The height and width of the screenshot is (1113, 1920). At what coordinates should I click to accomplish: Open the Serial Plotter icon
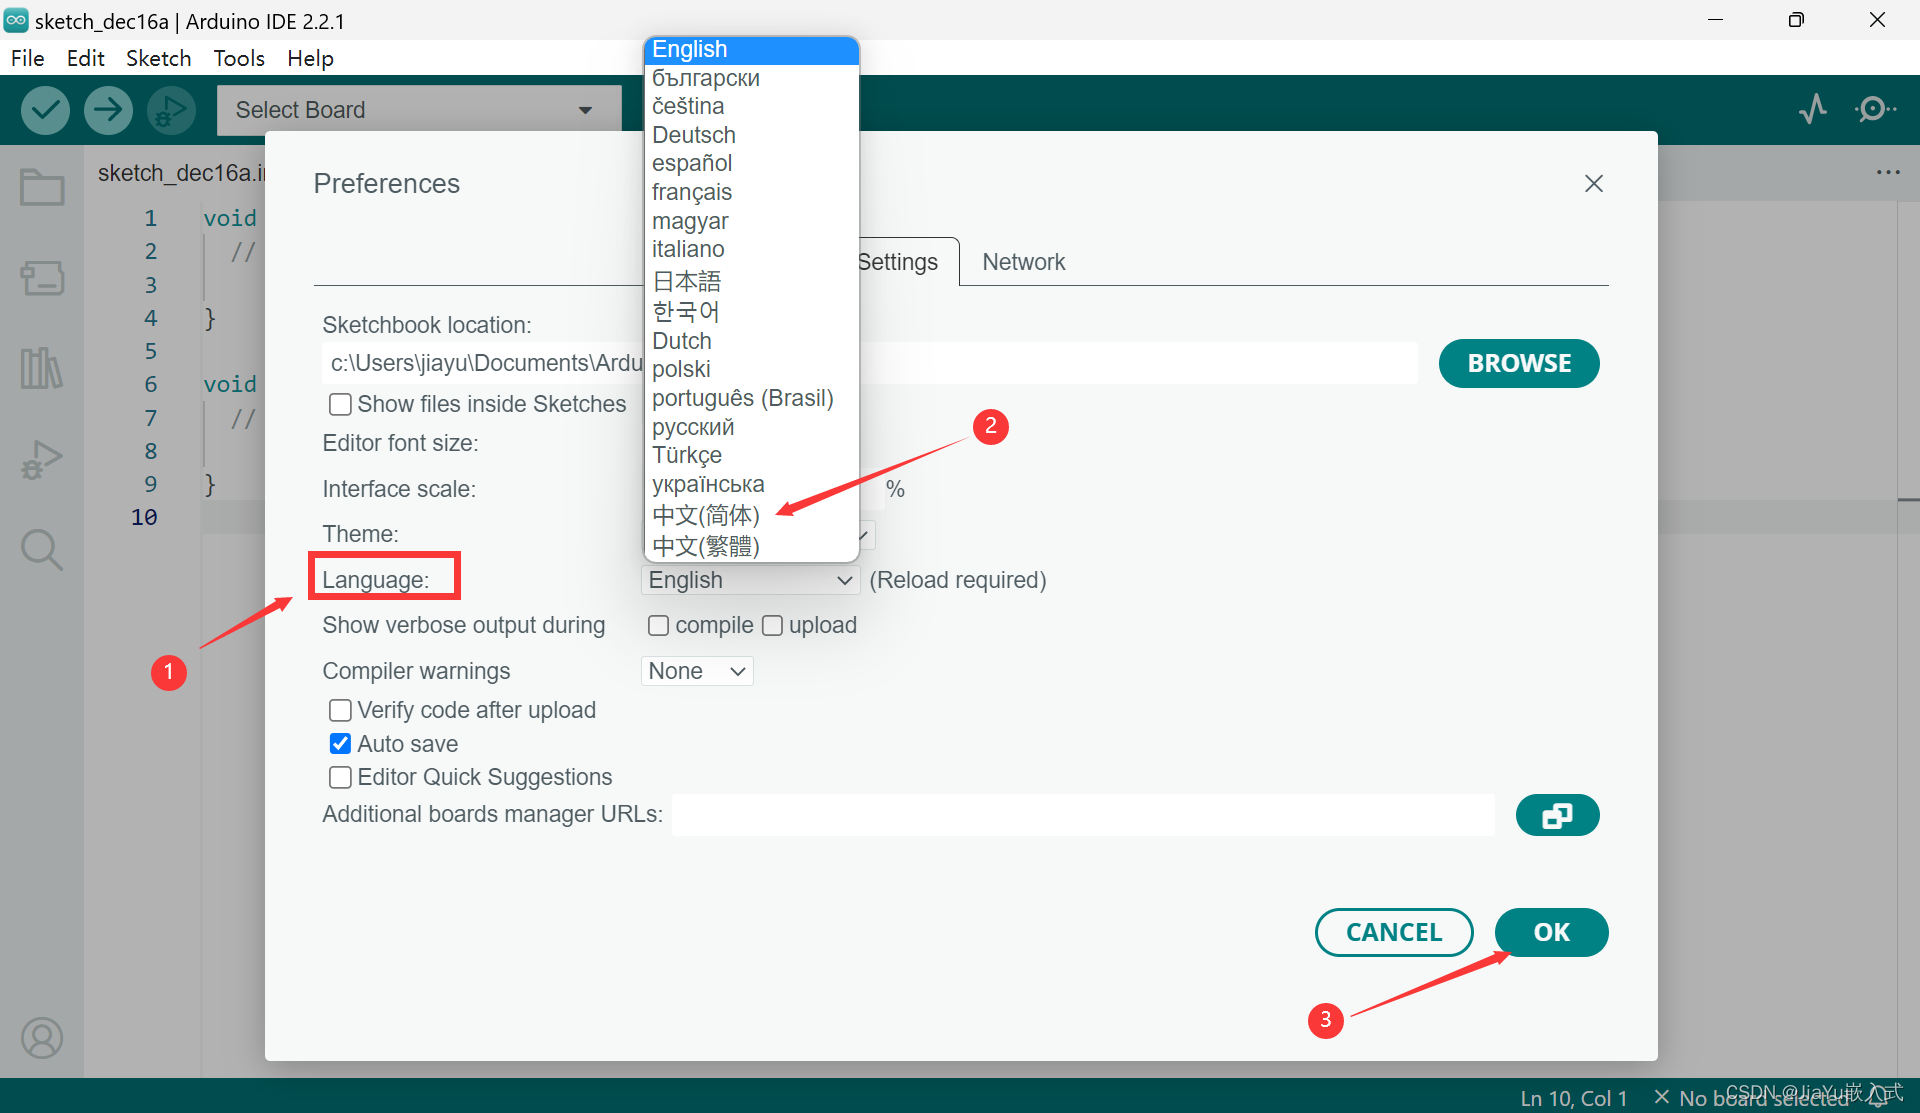1812,109
